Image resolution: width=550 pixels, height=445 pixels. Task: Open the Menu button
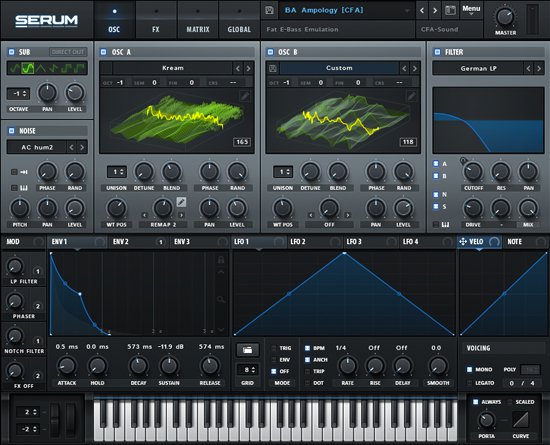[x=471, y=10]
